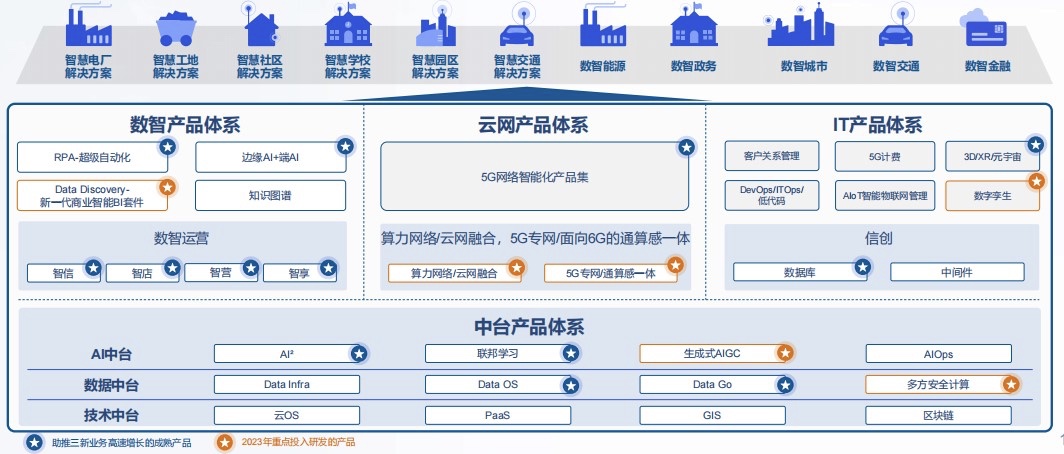Click the 智慧电厂解决方案 factory icon

pos(87,25)
